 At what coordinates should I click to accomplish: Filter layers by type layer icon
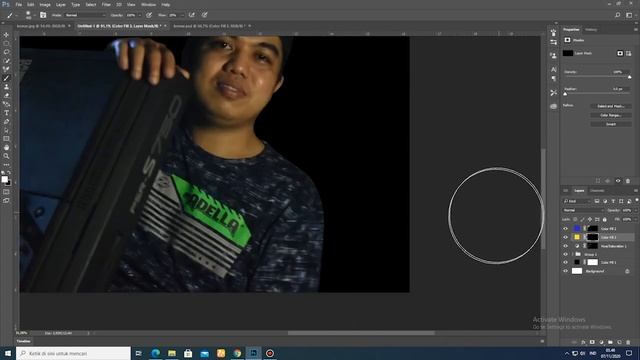(x=613, y=201)
